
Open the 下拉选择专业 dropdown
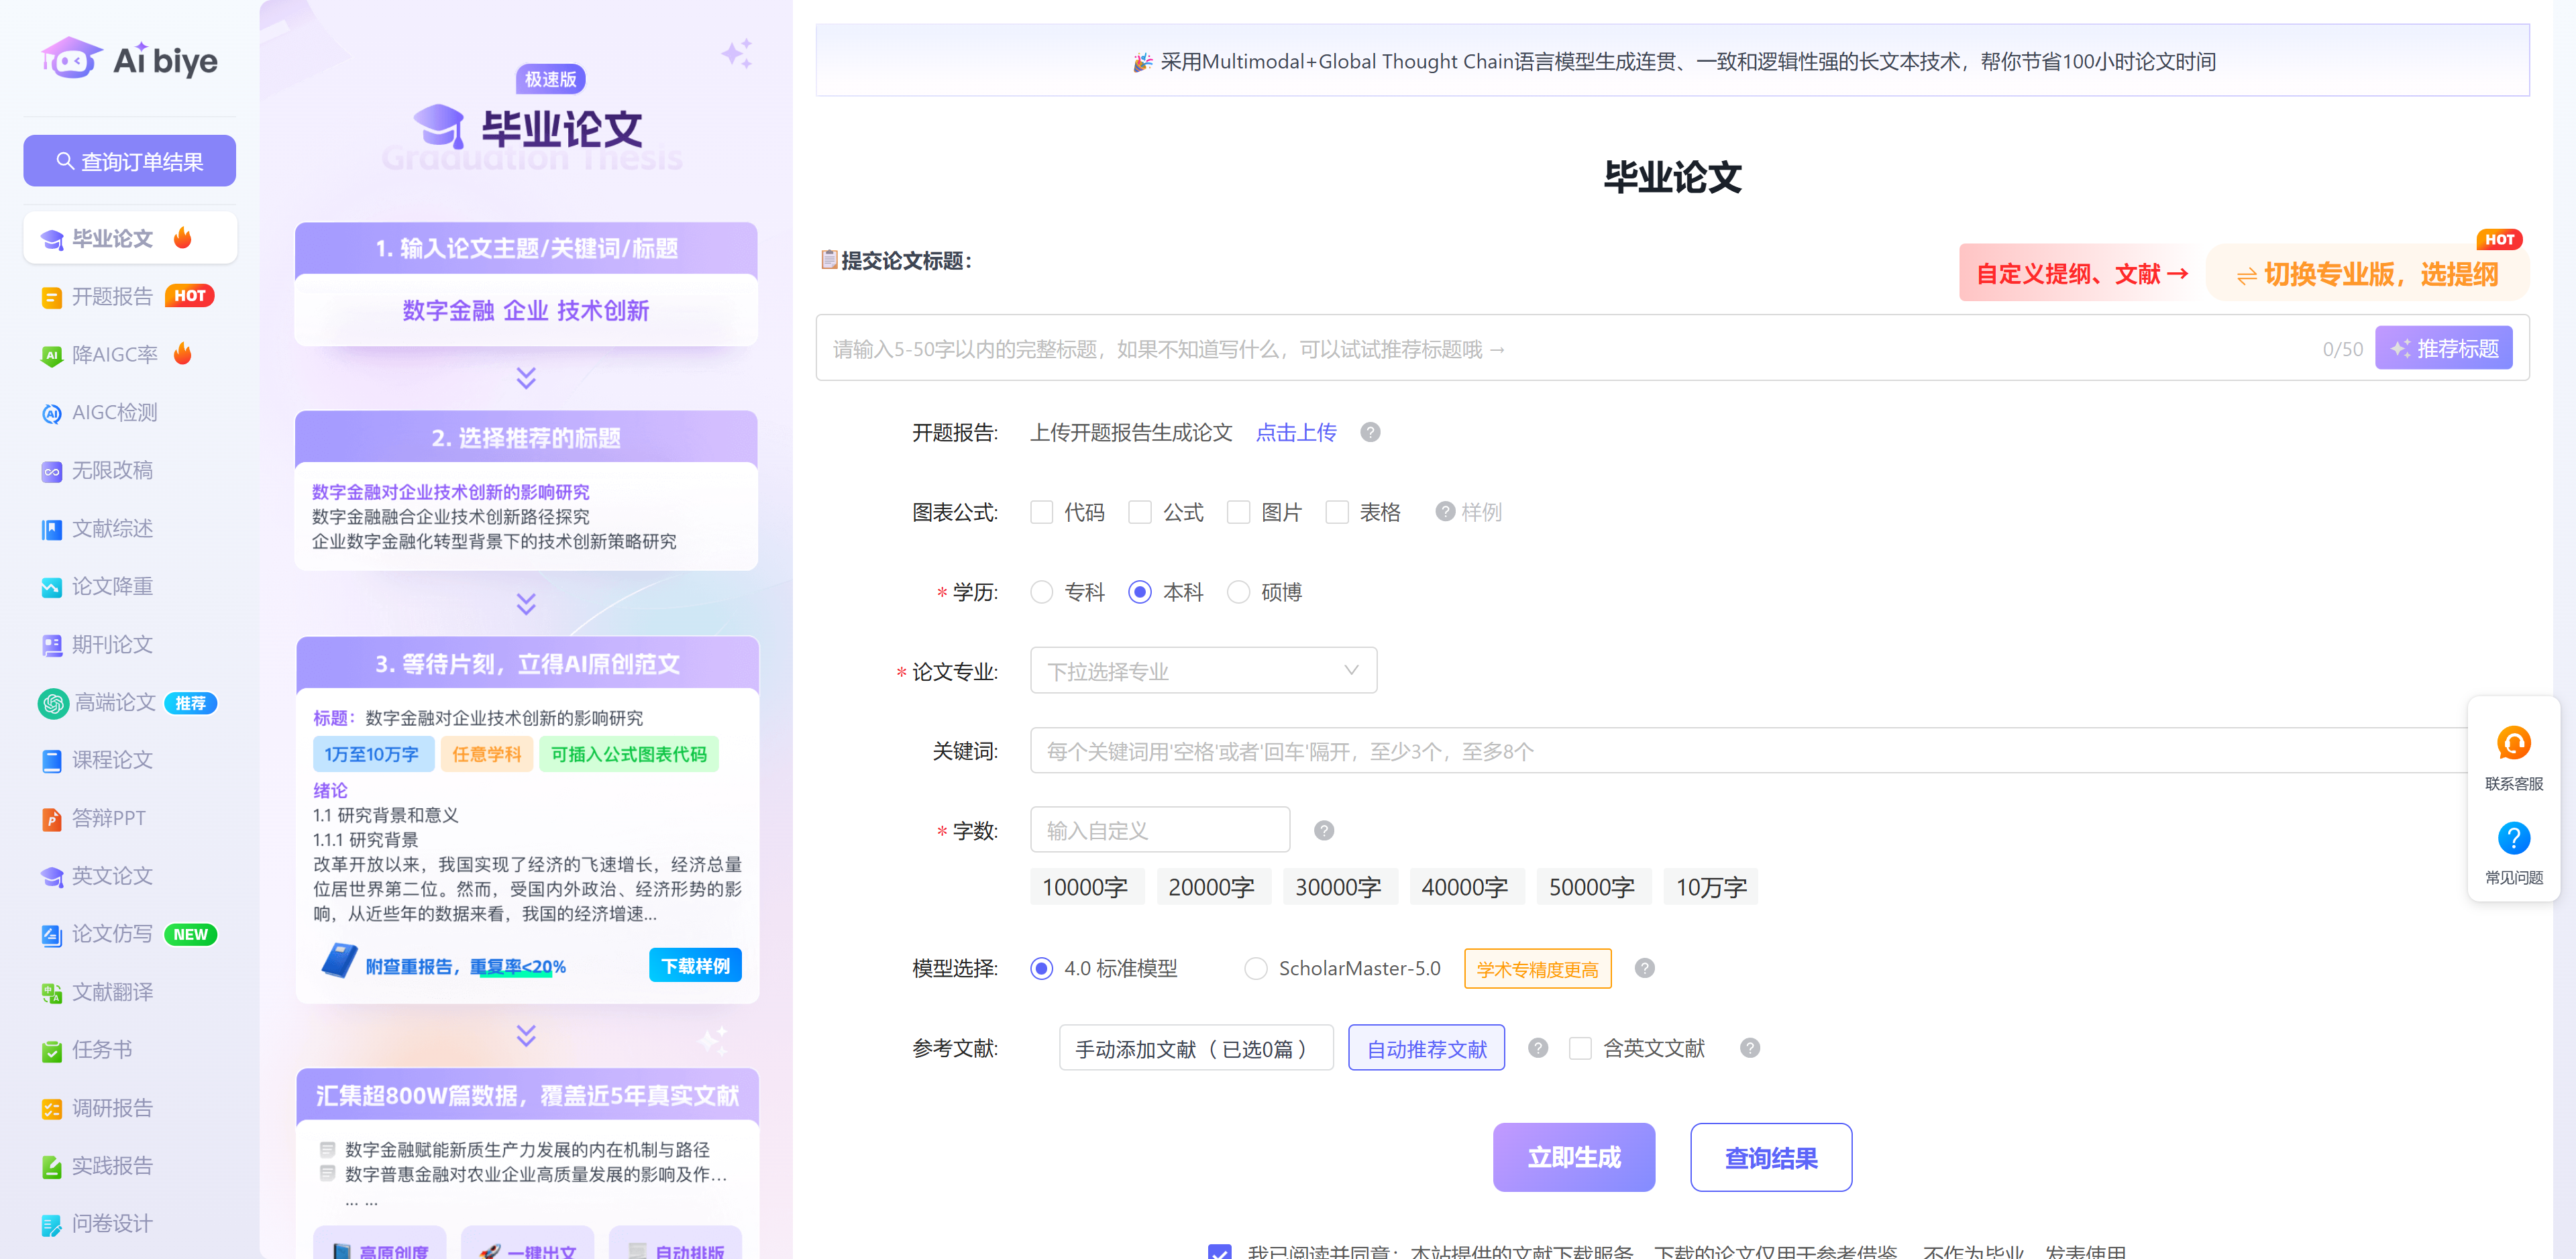tap(1203, 671)
